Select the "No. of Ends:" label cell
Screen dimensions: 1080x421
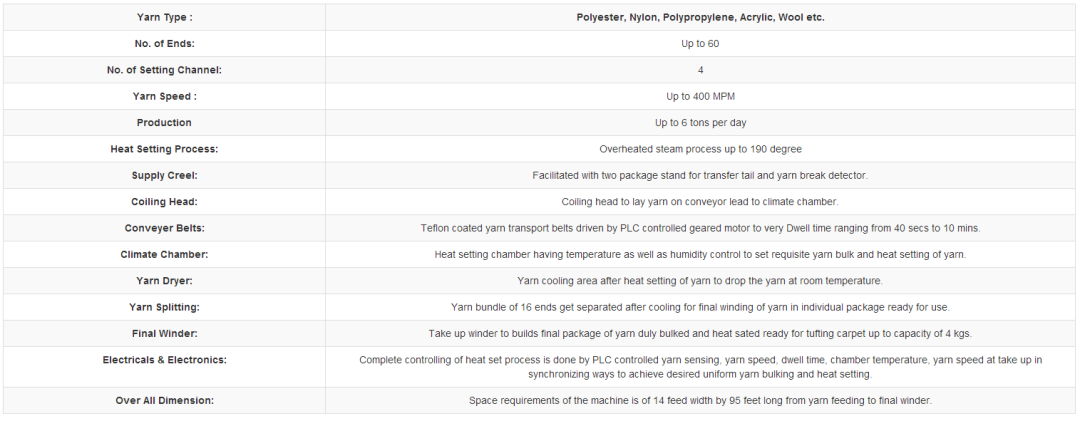point(164,44)
